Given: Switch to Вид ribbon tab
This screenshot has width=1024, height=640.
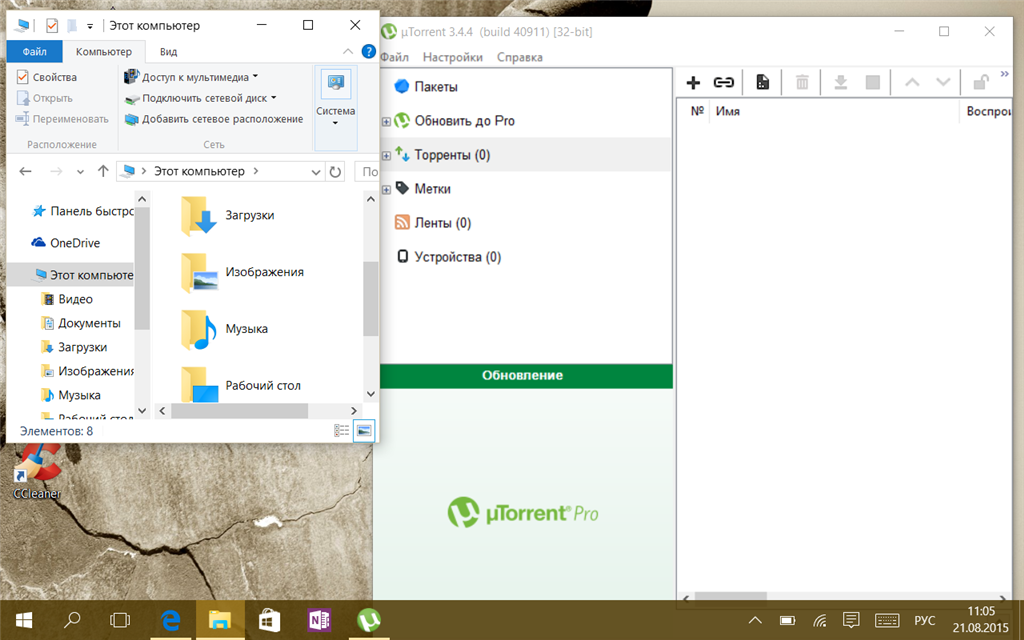Looking at the screenshot, I should 168,52.
